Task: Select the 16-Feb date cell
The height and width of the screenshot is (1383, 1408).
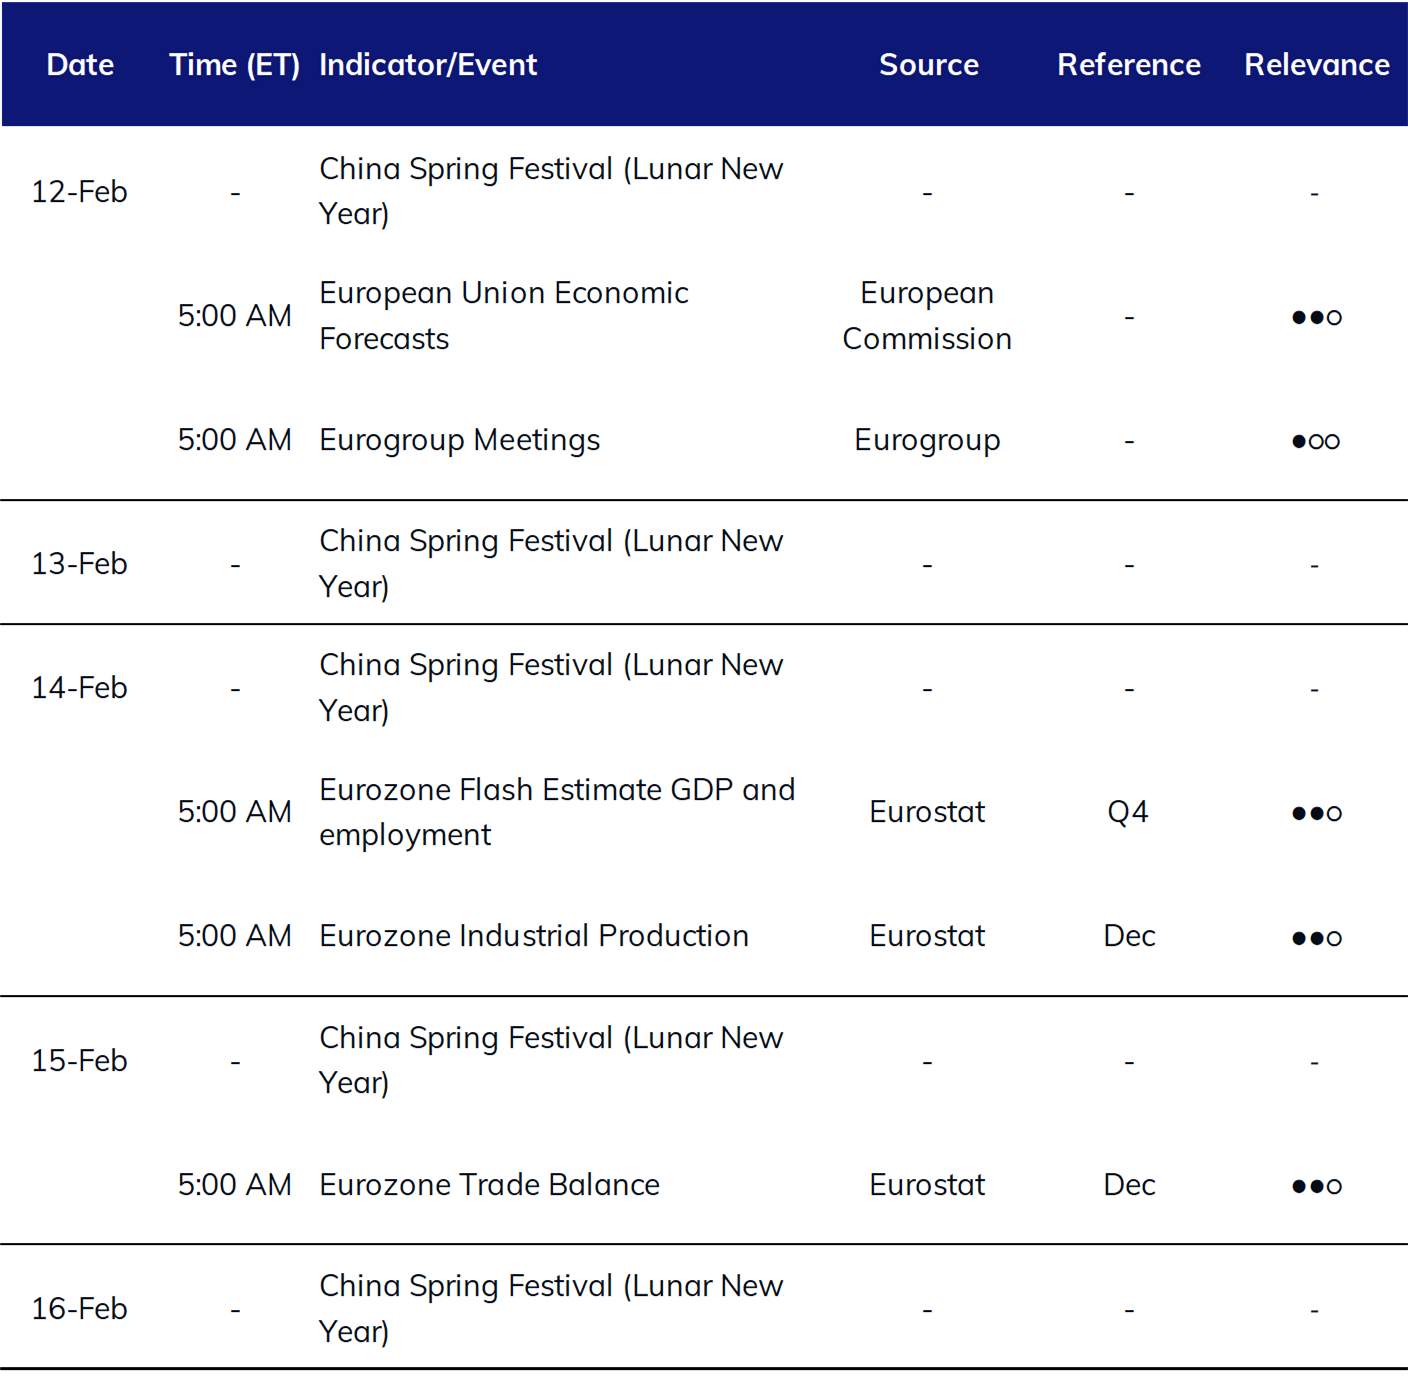Action: (x=80, y=1309)
